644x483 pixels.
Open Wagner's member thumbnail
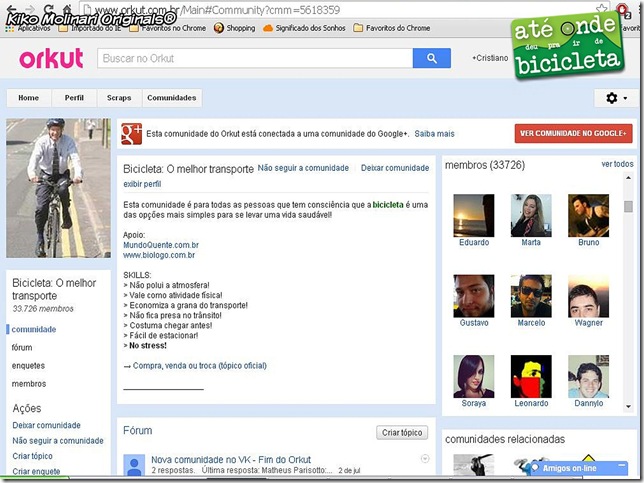589,296
